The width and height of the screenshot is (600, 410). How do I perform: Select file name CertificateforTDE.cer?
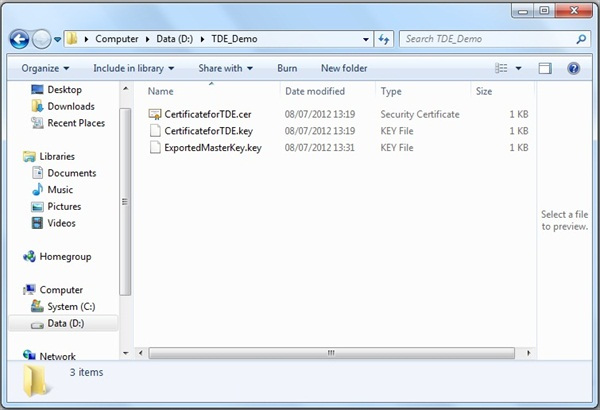[208, 114]
